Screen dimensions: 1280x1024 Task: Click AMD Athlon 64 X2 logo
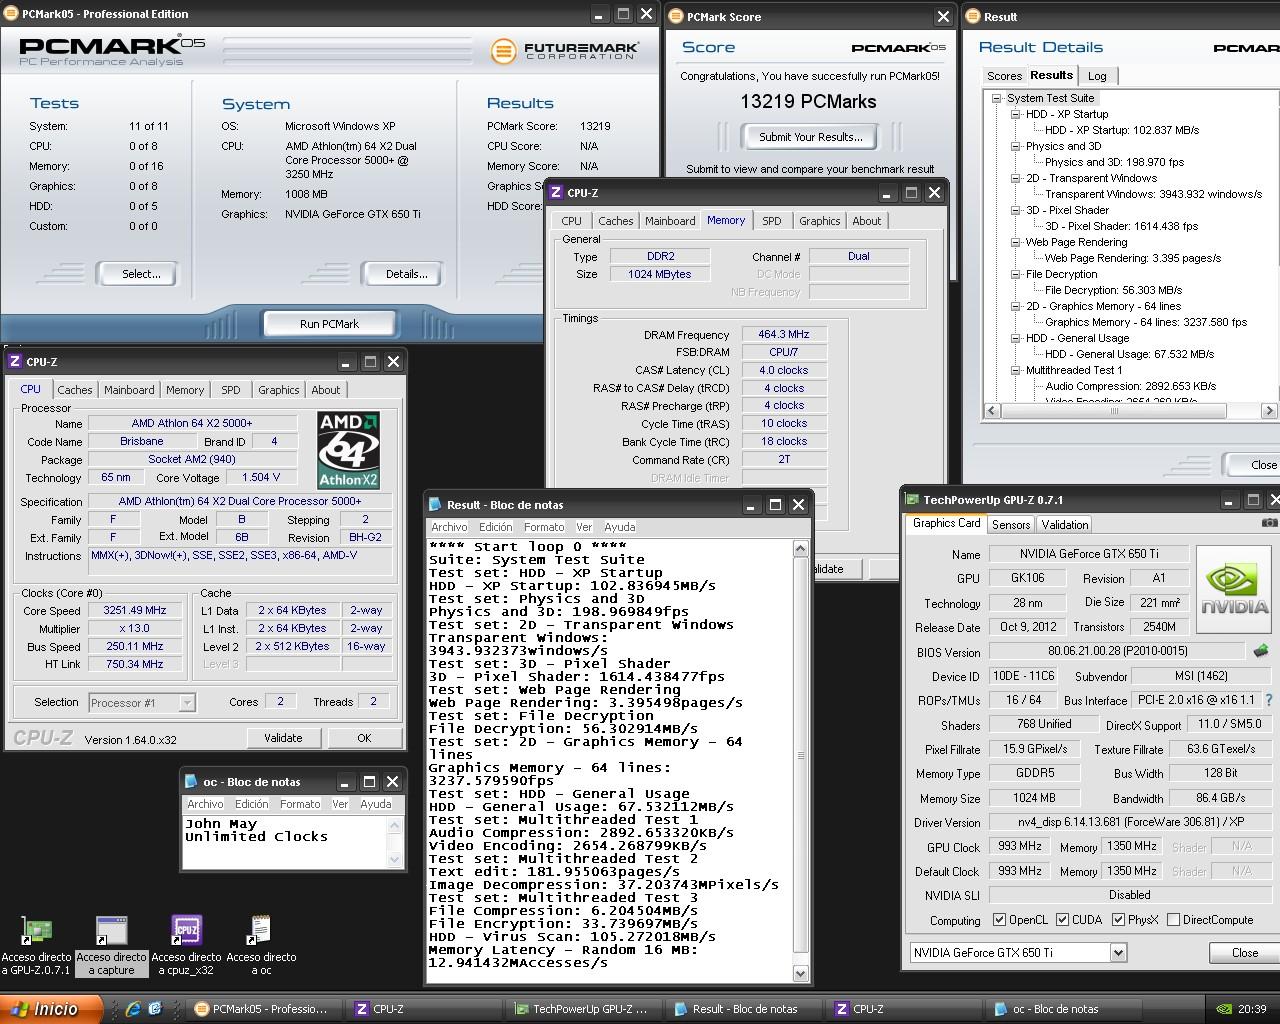pos(348,450)
